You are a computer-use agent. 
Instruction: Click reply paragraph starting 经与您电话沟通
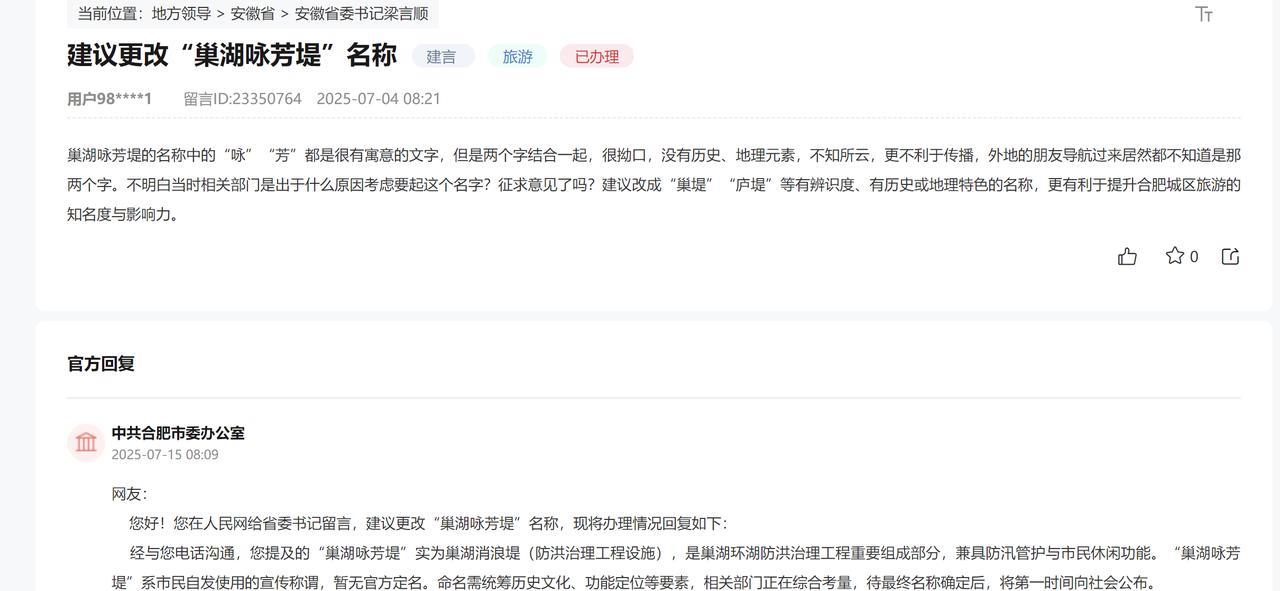pyautogui.click(x=676, y=568)
